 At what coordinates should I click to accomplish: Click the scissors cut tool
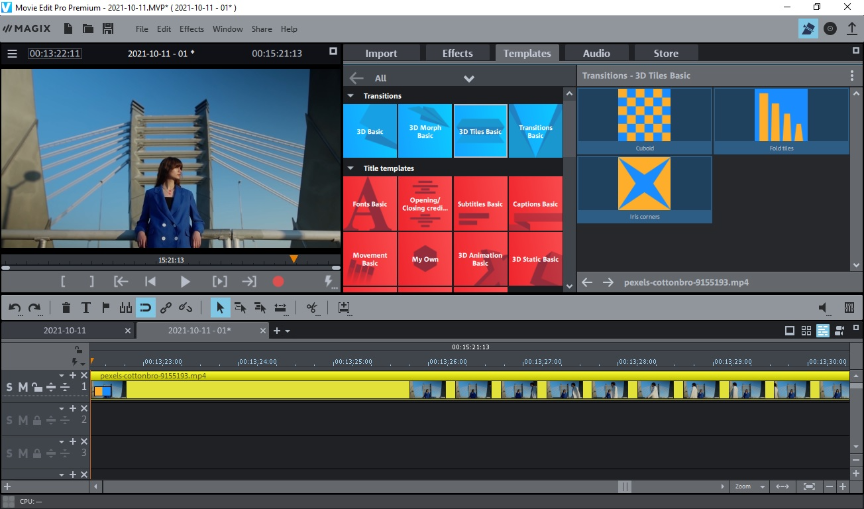click(x=312, y=308)
